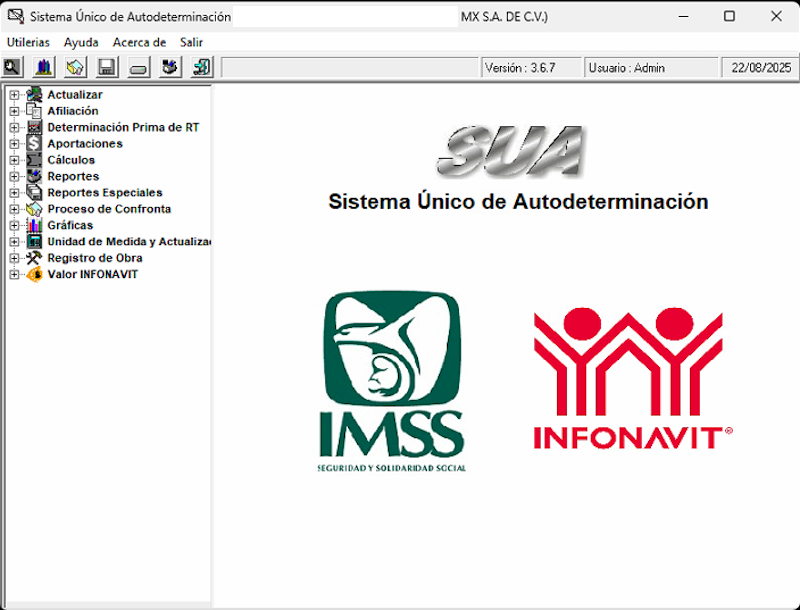Click the documents icon beside Afiliación
This screenshot has height=610, width=800.
click(x=34, y=111)
